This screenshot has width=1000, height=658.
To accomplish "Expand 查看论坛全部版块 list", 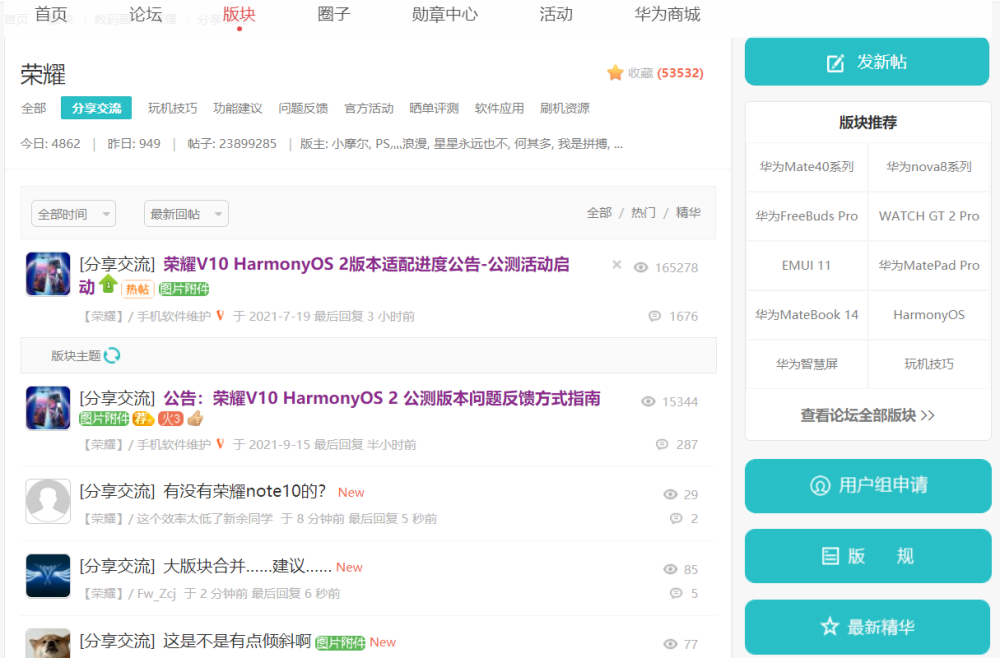I will point(867,415).
